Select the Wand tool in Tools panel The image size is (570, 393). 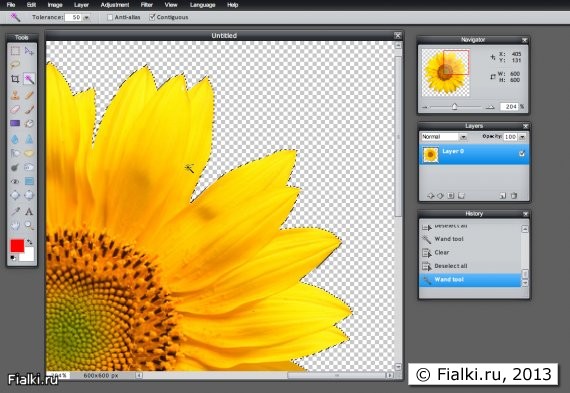(x=29, y=79)
